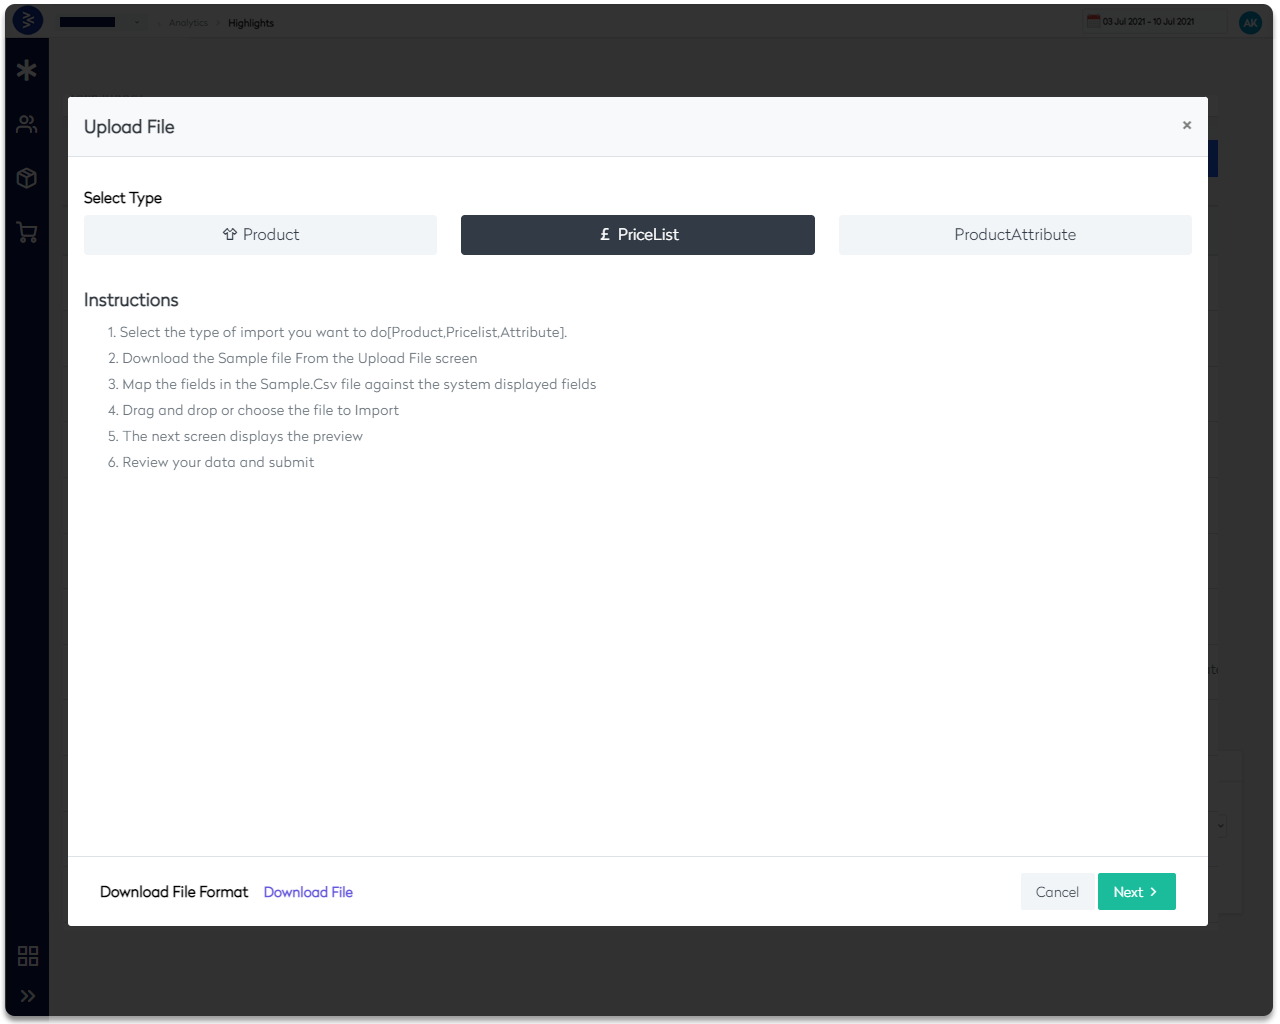Download the sample file format
Viewport: 1280px width, 1024px height.
pos(308,891)
